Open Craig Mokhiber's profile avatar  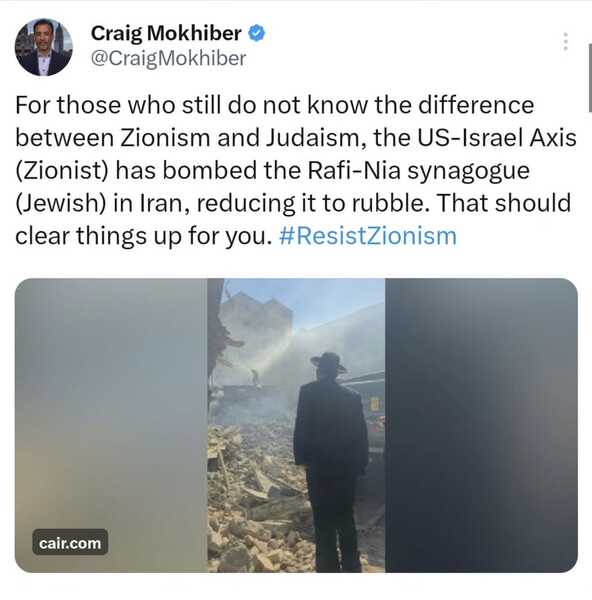tap(44, 47)
